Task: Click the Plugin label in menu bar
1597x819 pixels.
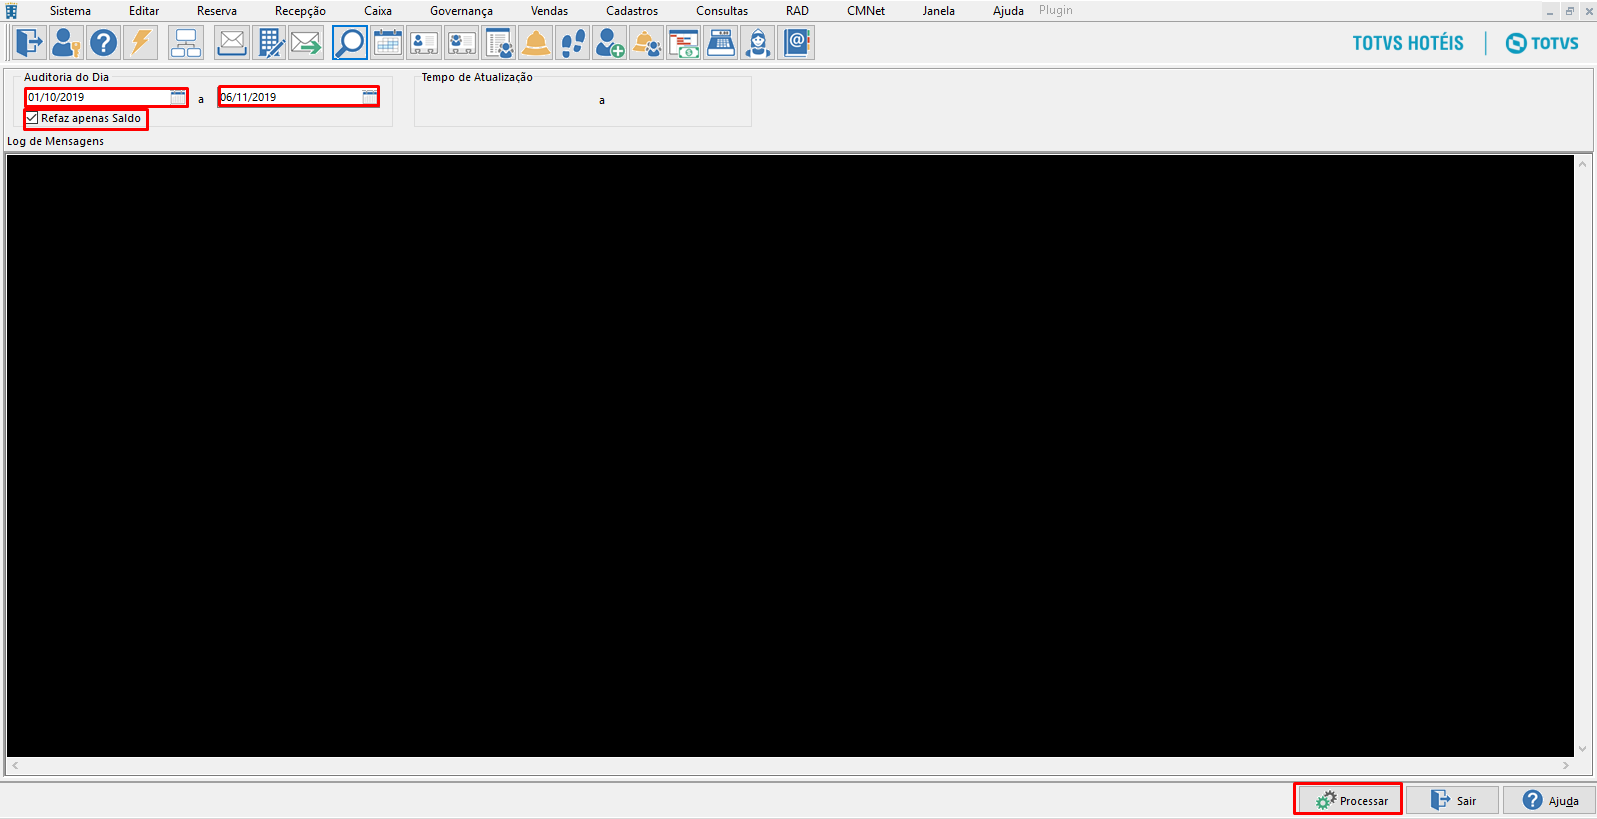Action: click(x=1055, y=10)
